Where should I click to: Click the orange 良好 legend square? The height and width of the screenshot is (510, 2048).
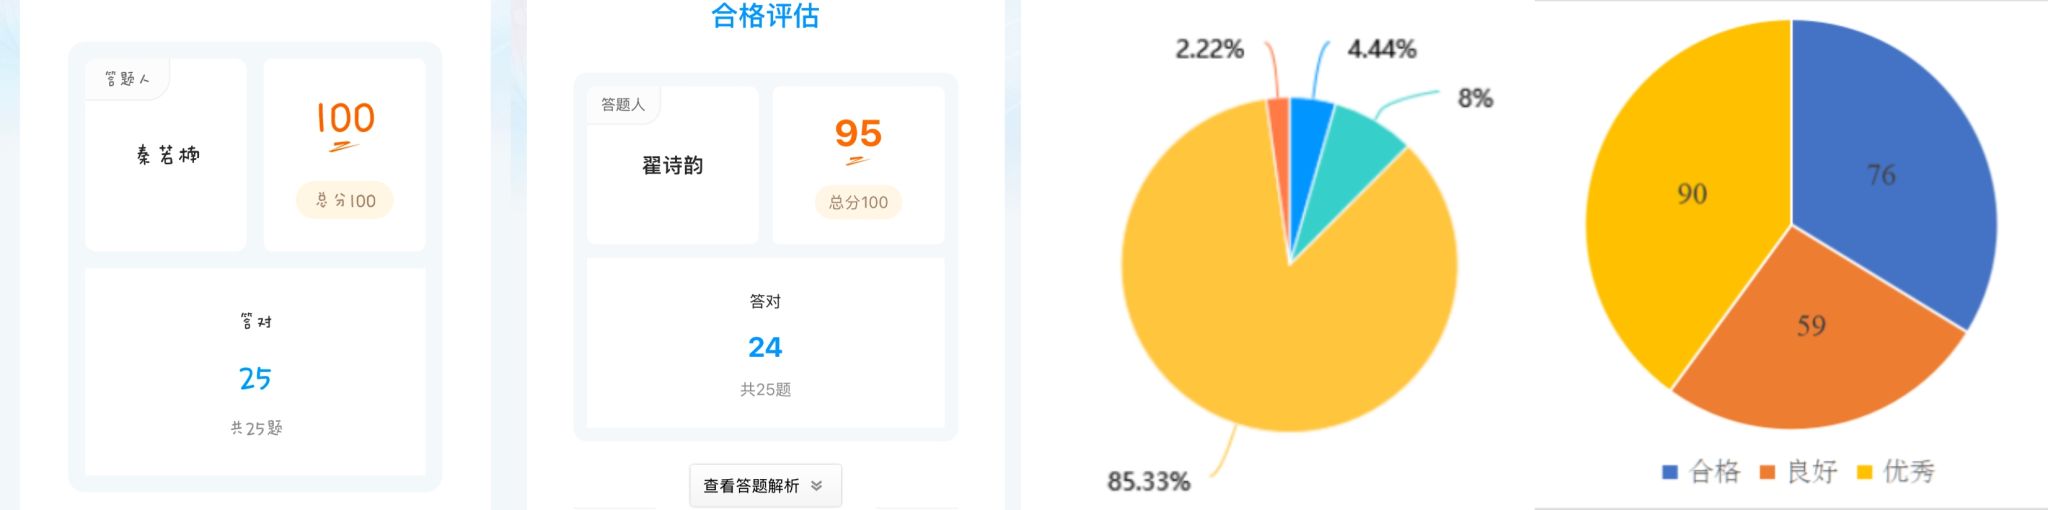[x=1767, y=472]
